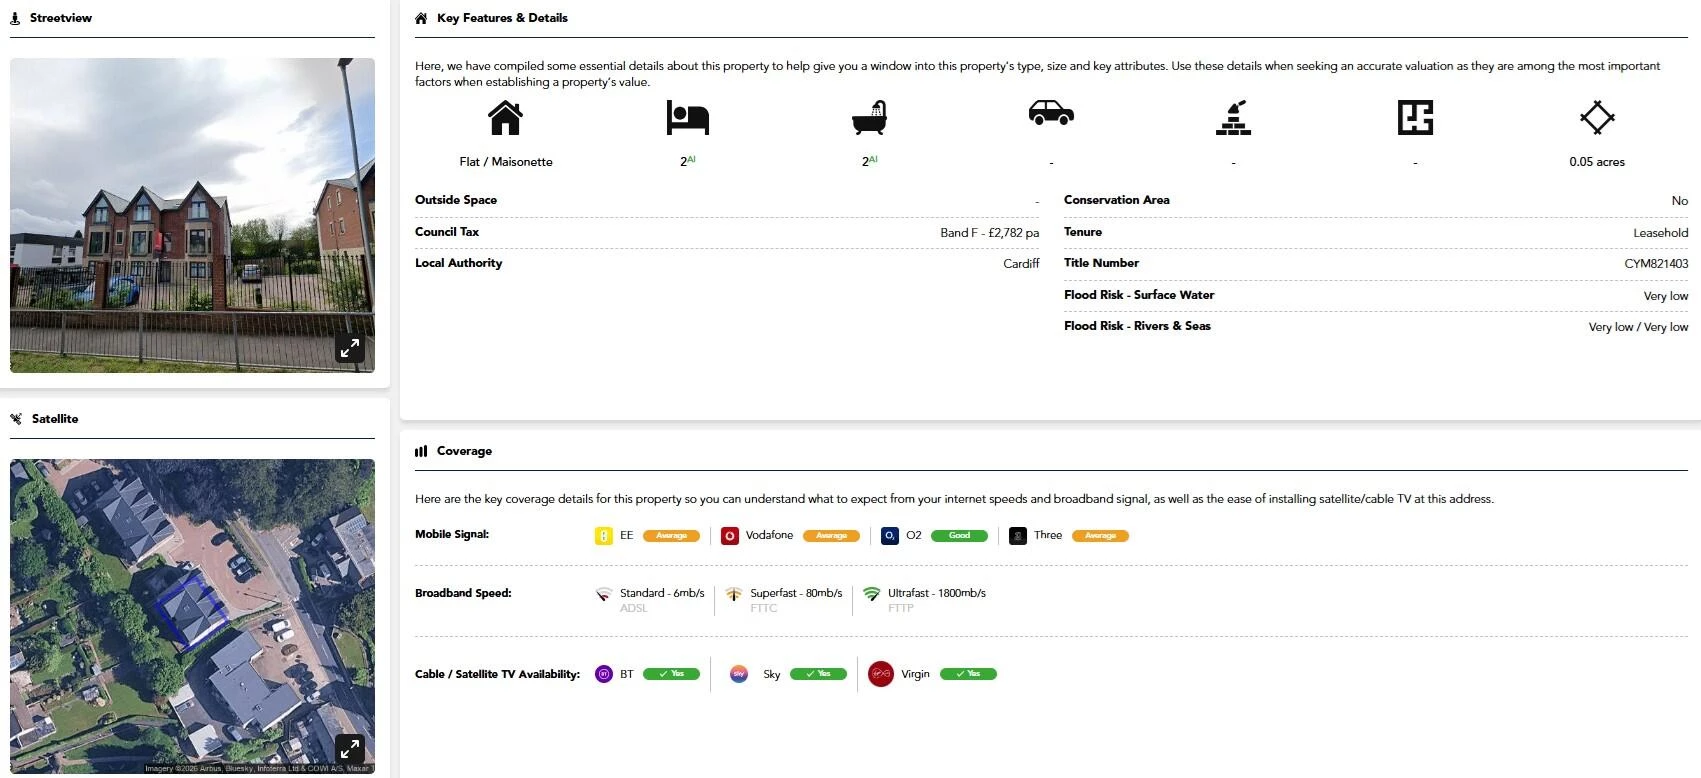Click the EE mobile network logo
This screenshot has height=778, width=1701.
(604, 536)
